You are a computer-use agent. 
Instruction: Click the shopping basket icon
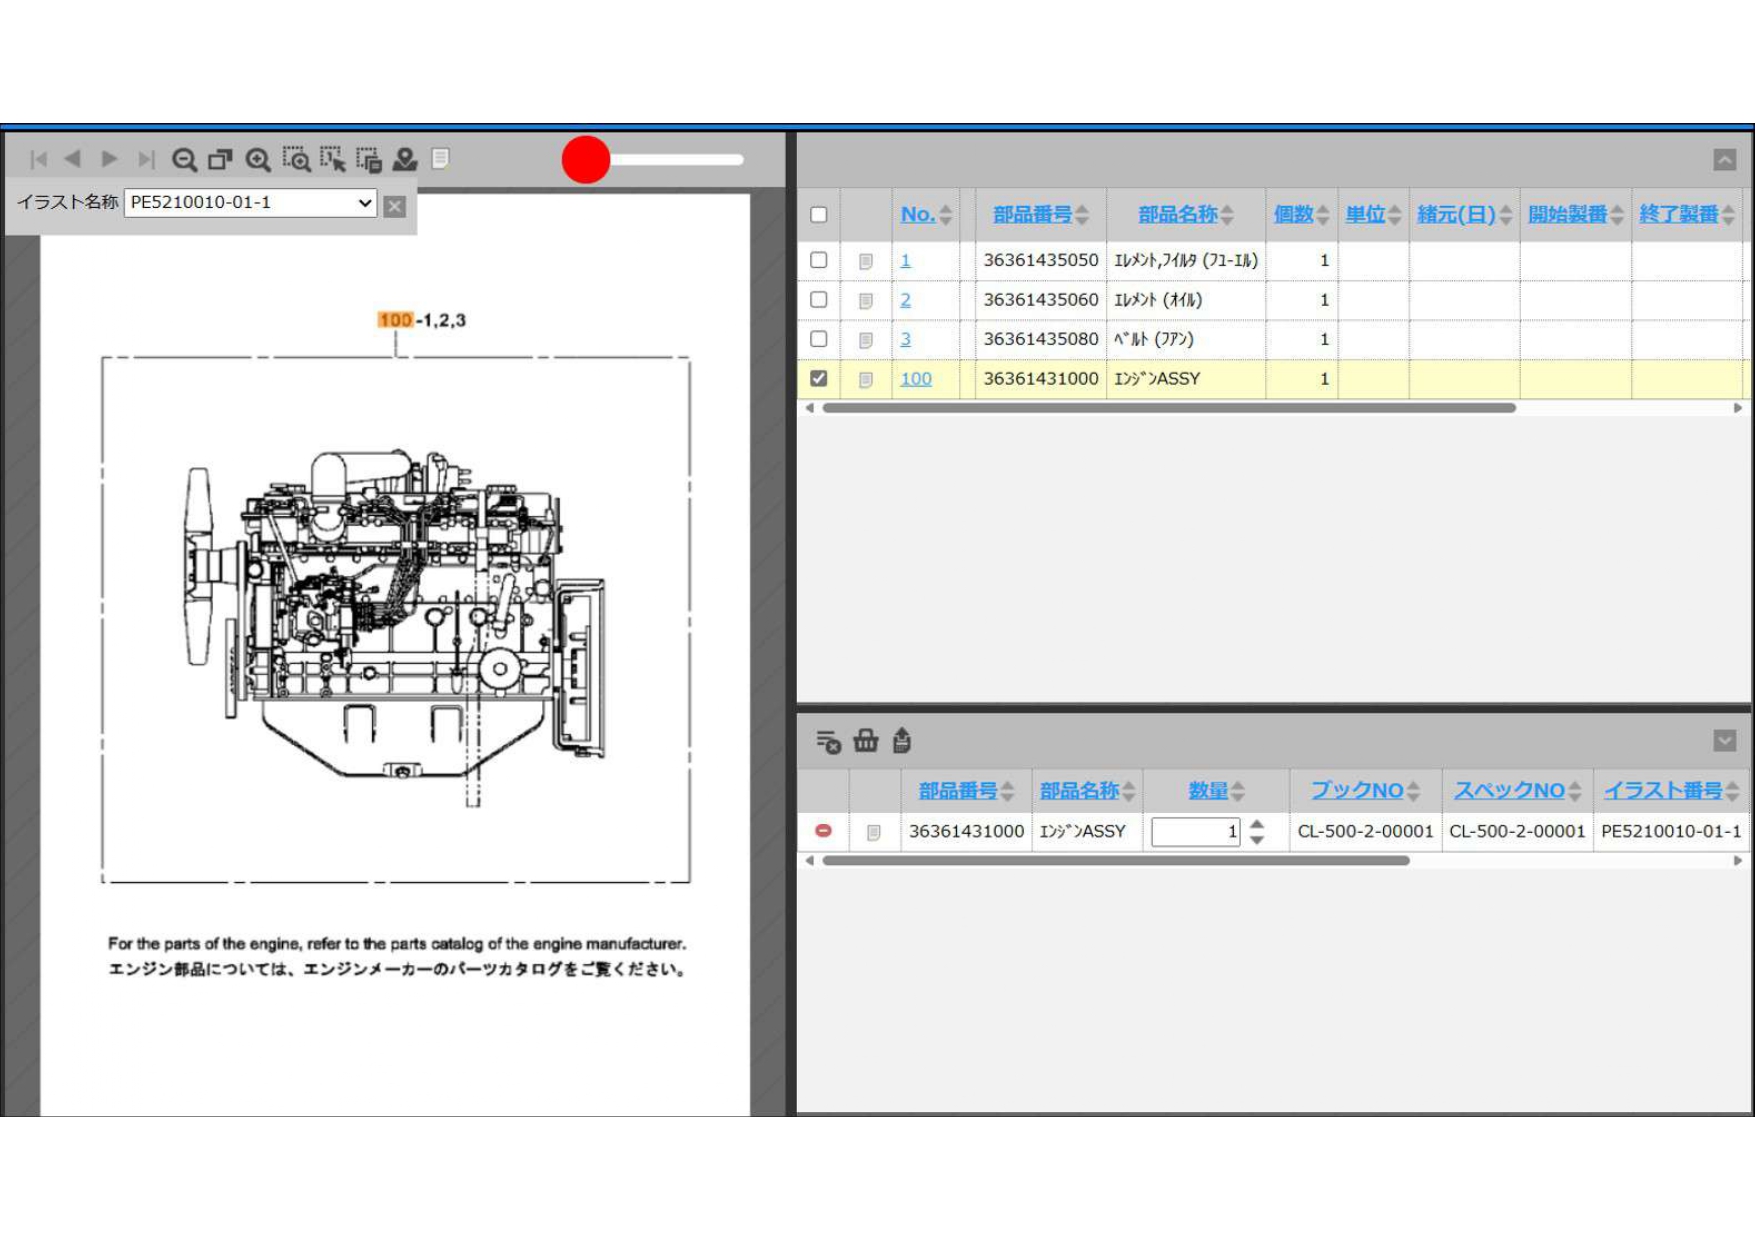click(x=866, y=741)
